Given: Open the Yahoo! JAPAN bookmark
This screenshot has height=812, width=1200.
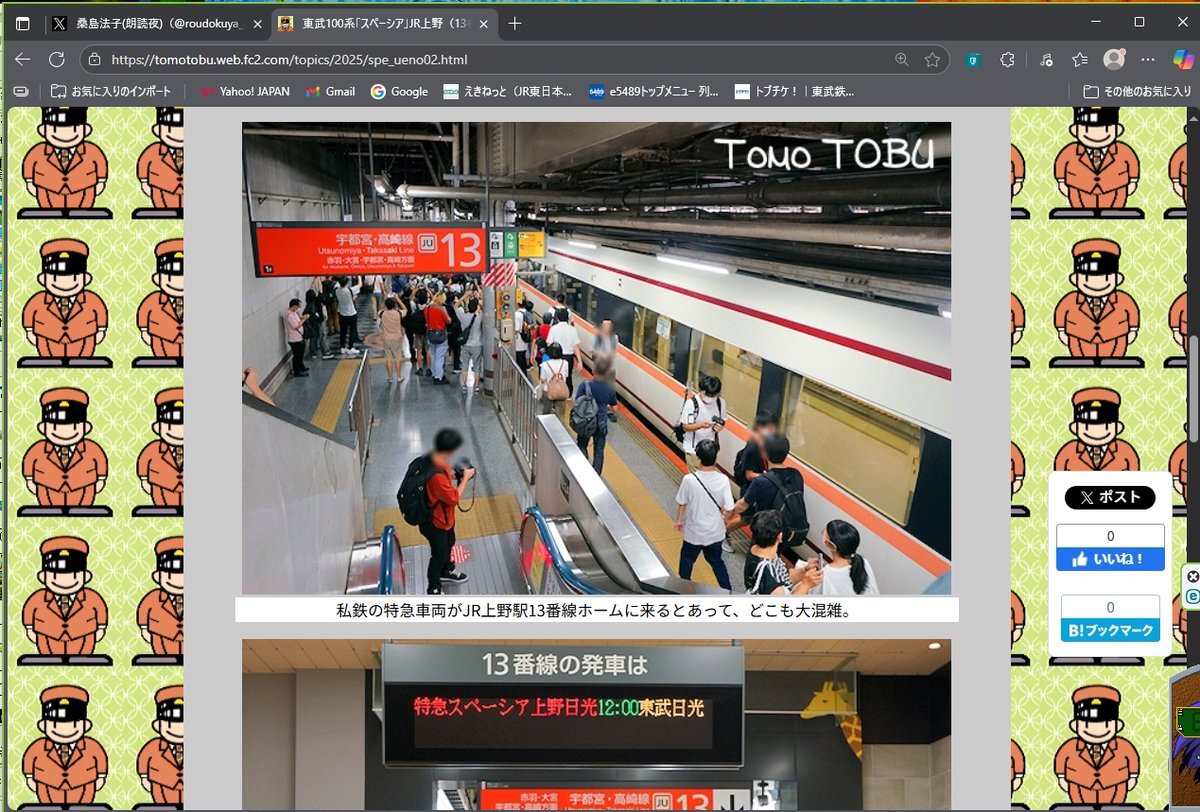Looking at the screenshot, I should pyautogui.click(x=244, y=91).
